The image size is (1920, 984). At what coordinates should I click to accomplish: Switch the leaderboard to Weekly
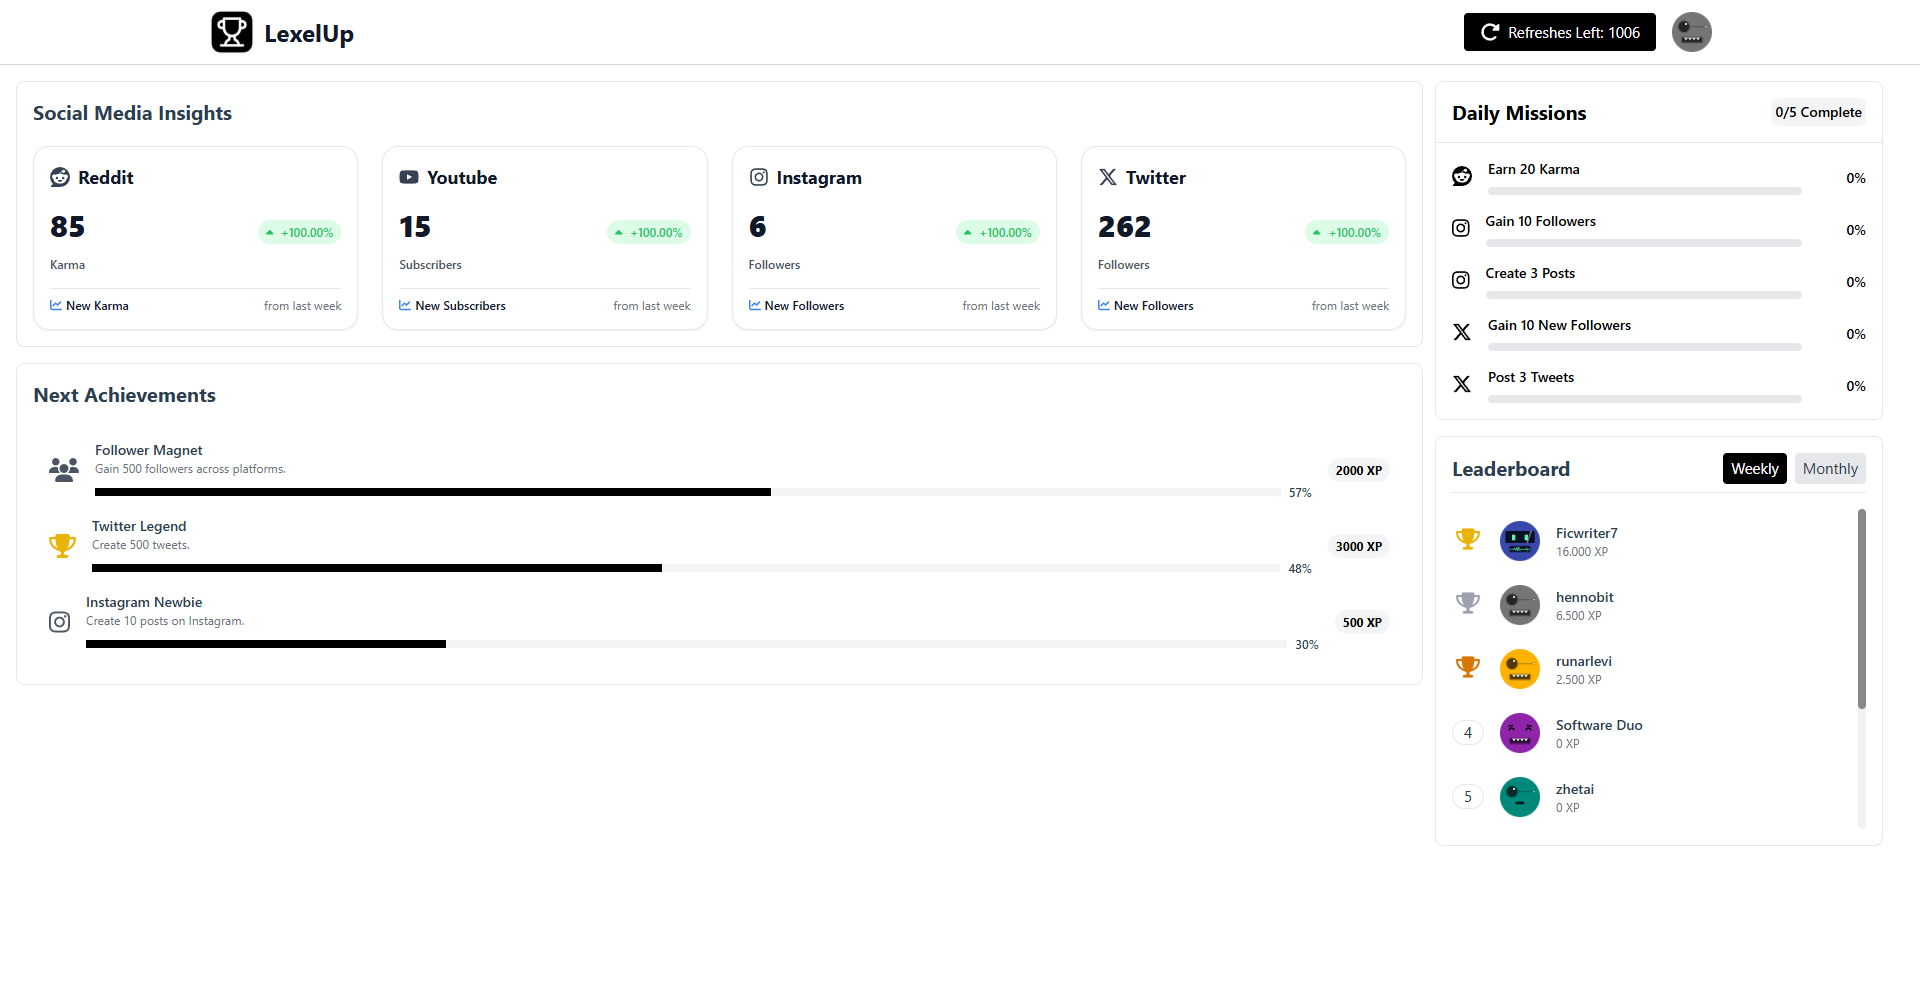(x=1755, y=469)
